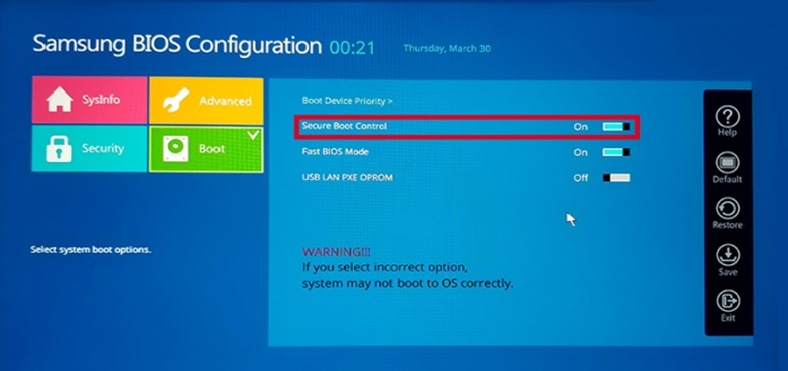The image size is (788, 371).
Task: Expand Boot Device Priority submenu
Action: (x=347, y=101)
